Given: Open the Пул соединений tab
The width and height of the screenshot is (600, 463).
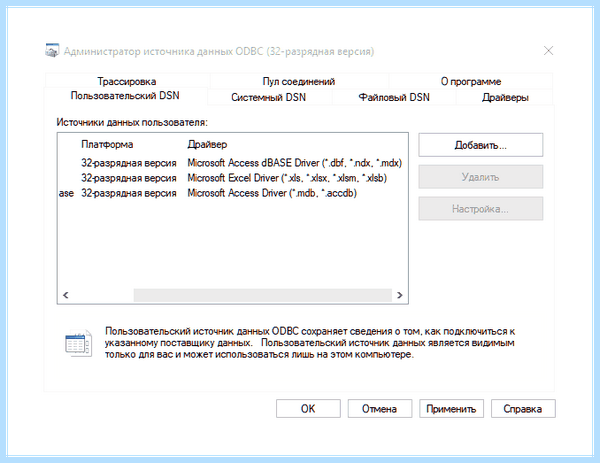Looking at the screenshot, I should tap(299, 81).
